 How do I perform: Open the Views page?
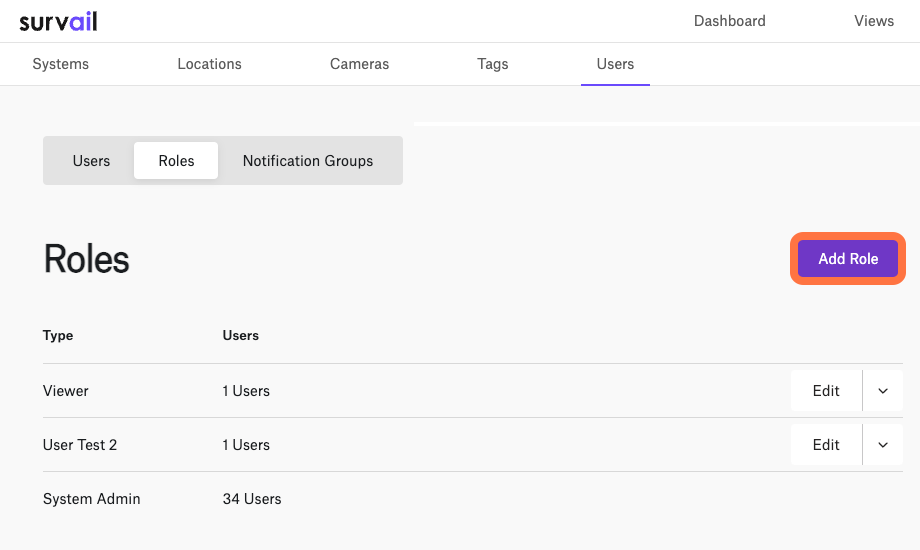tap(874, 21)
